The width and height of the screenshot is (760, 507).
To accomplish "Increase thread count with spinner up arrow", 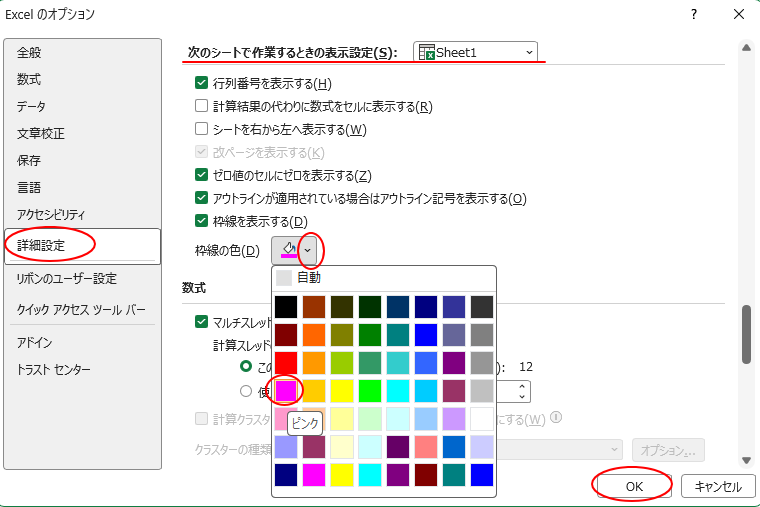I will pyautogui.click(x=522, y=387).
